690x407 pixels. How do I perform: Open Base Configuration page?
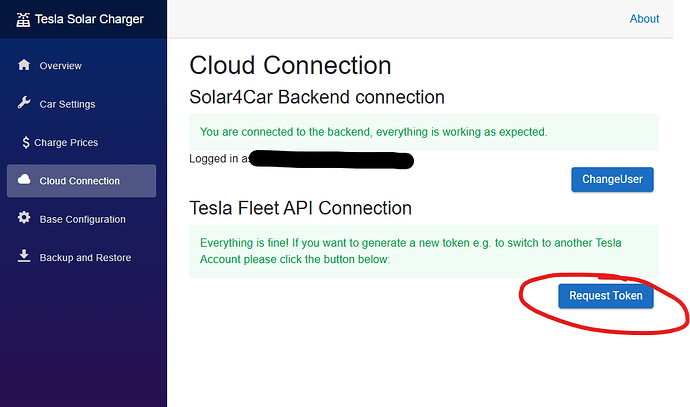point(81,219)
